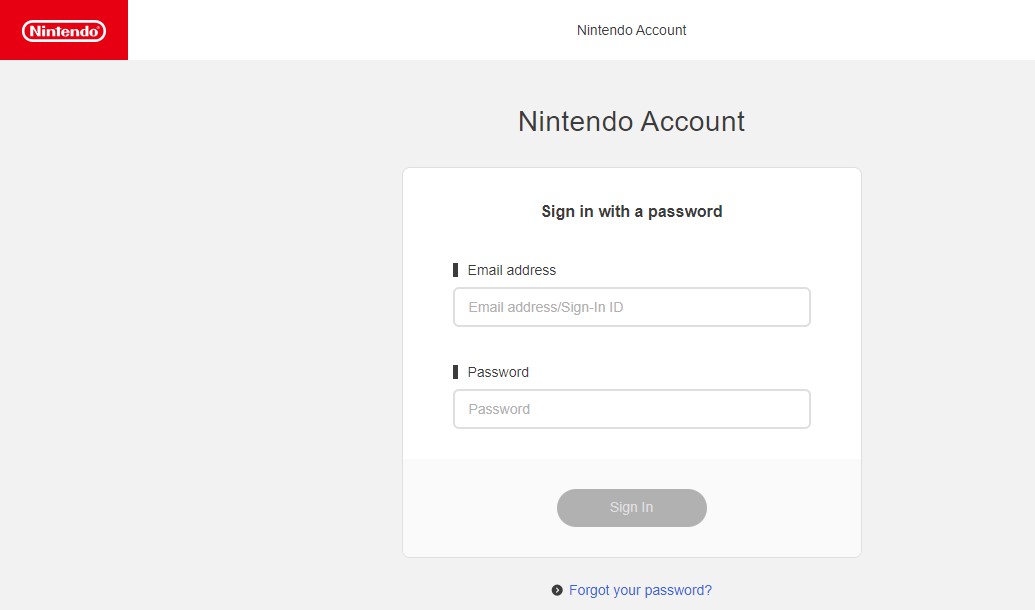This screenshot has width=1035, height=610.
Task: Click inside the Email address/Sign-In ID field
Action: 631,306
